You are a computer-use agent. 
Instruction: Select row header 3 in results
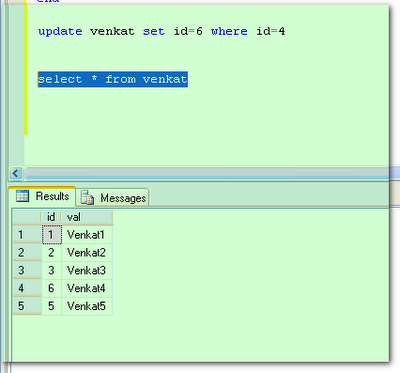coord(27,270)
